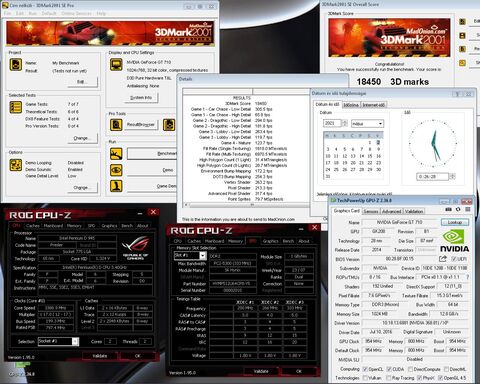Viewport: 480px width, 384px height.
Task: Toggle the OpenCL checkbox in GPU-Z
Action: click(365, 369)
